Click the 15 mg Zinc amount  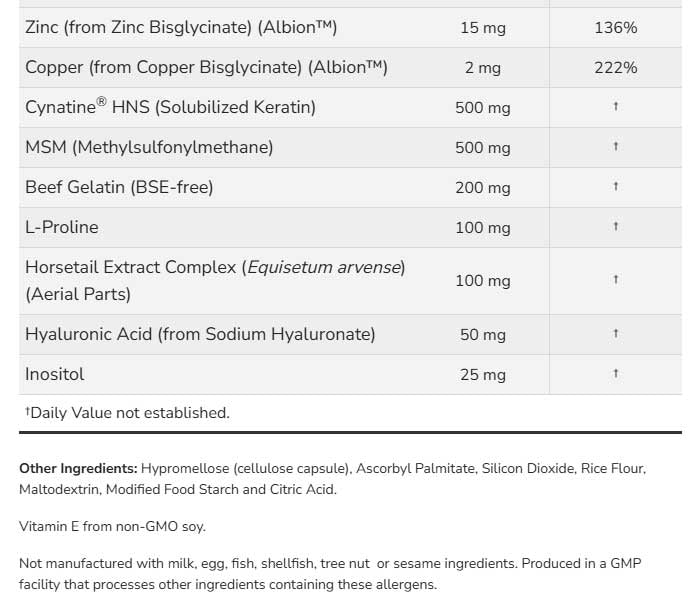pyautogui.click(x=483, y=27)
